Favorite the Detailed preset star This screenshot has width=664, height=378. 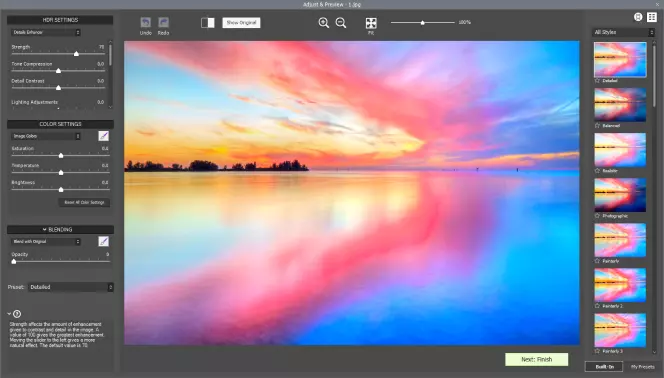[x=597, y=80]
